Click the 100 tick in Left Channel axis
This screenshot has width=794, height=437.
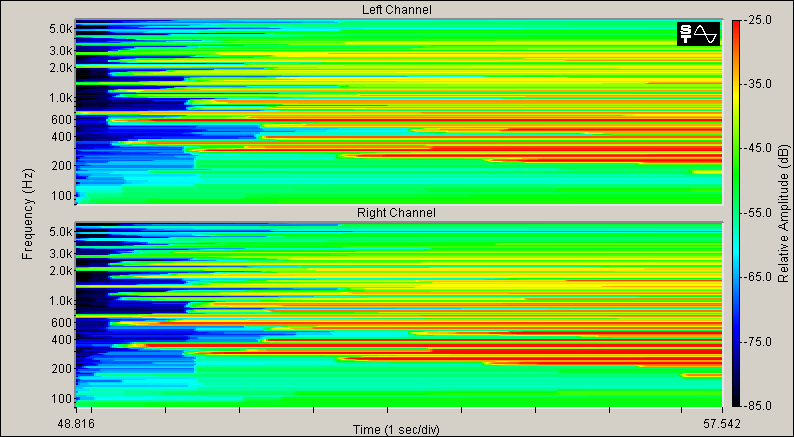tap(62, 195)
